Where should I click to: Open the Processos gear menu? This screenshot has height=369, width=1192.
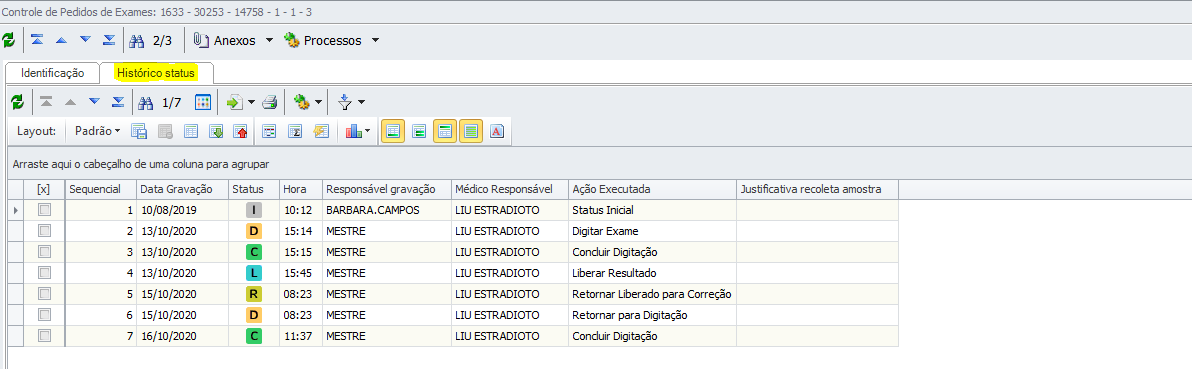point(331,40)
